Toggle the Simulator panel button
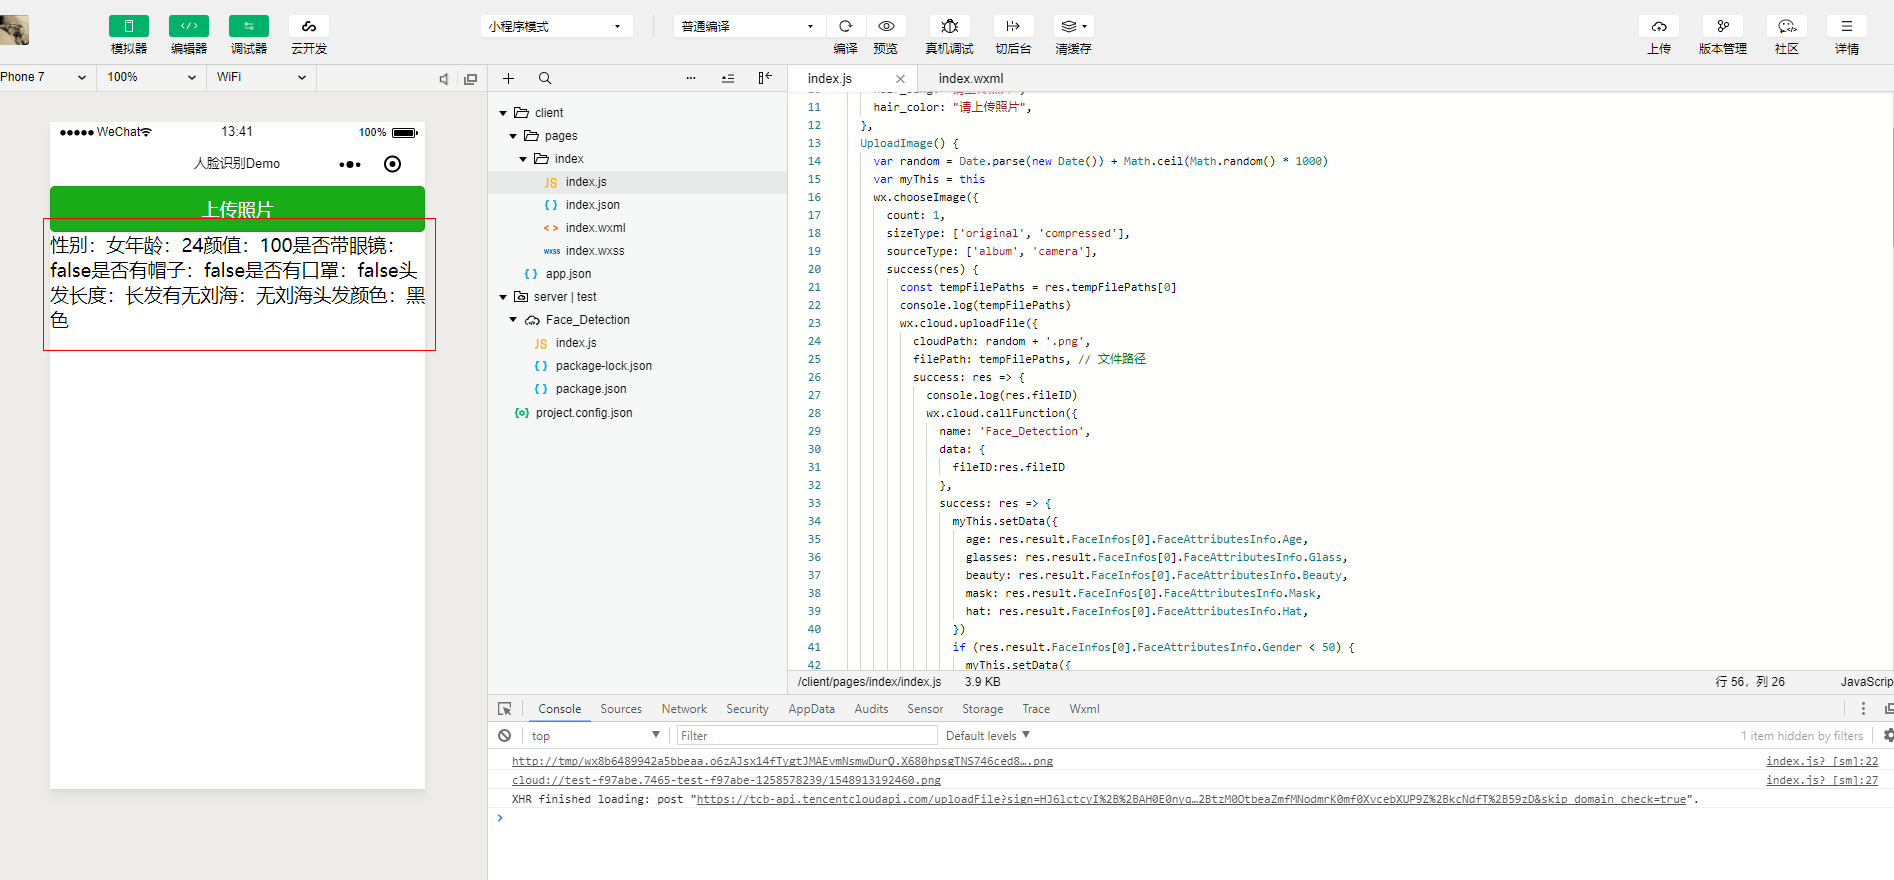The height and width of the screenshot is (880, 1894). point(129,26)
